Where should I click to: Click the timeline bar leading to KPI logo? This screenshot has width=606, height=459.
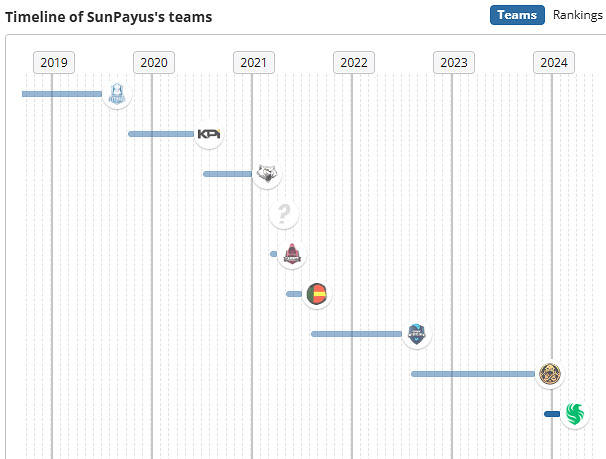[x=160, y=134]
